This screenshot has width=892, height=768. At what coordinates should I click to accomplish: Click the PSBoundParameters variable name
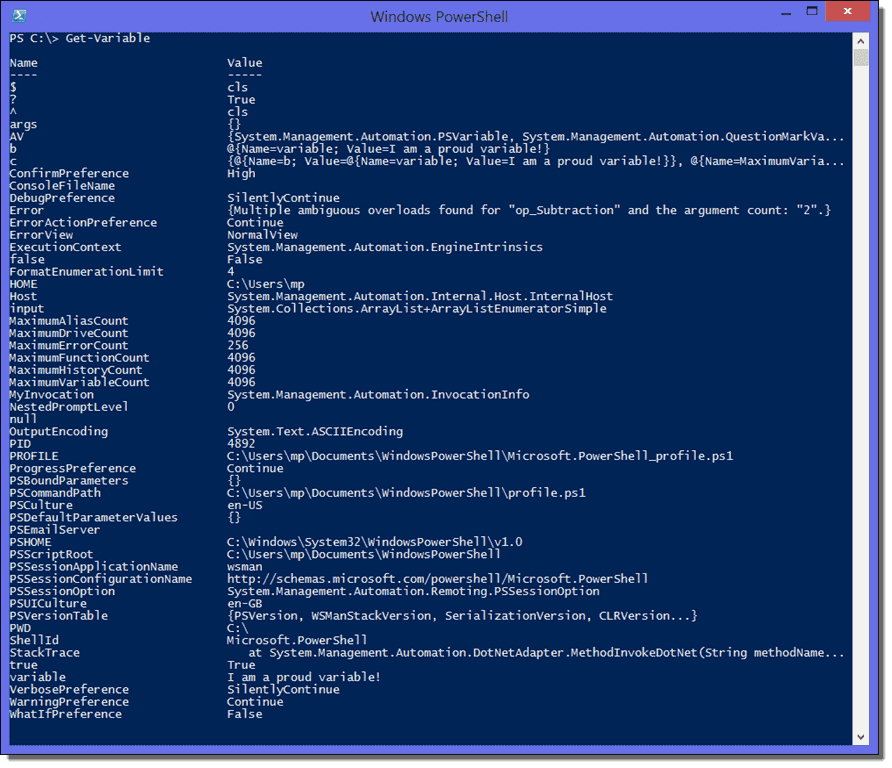[69, 481]
